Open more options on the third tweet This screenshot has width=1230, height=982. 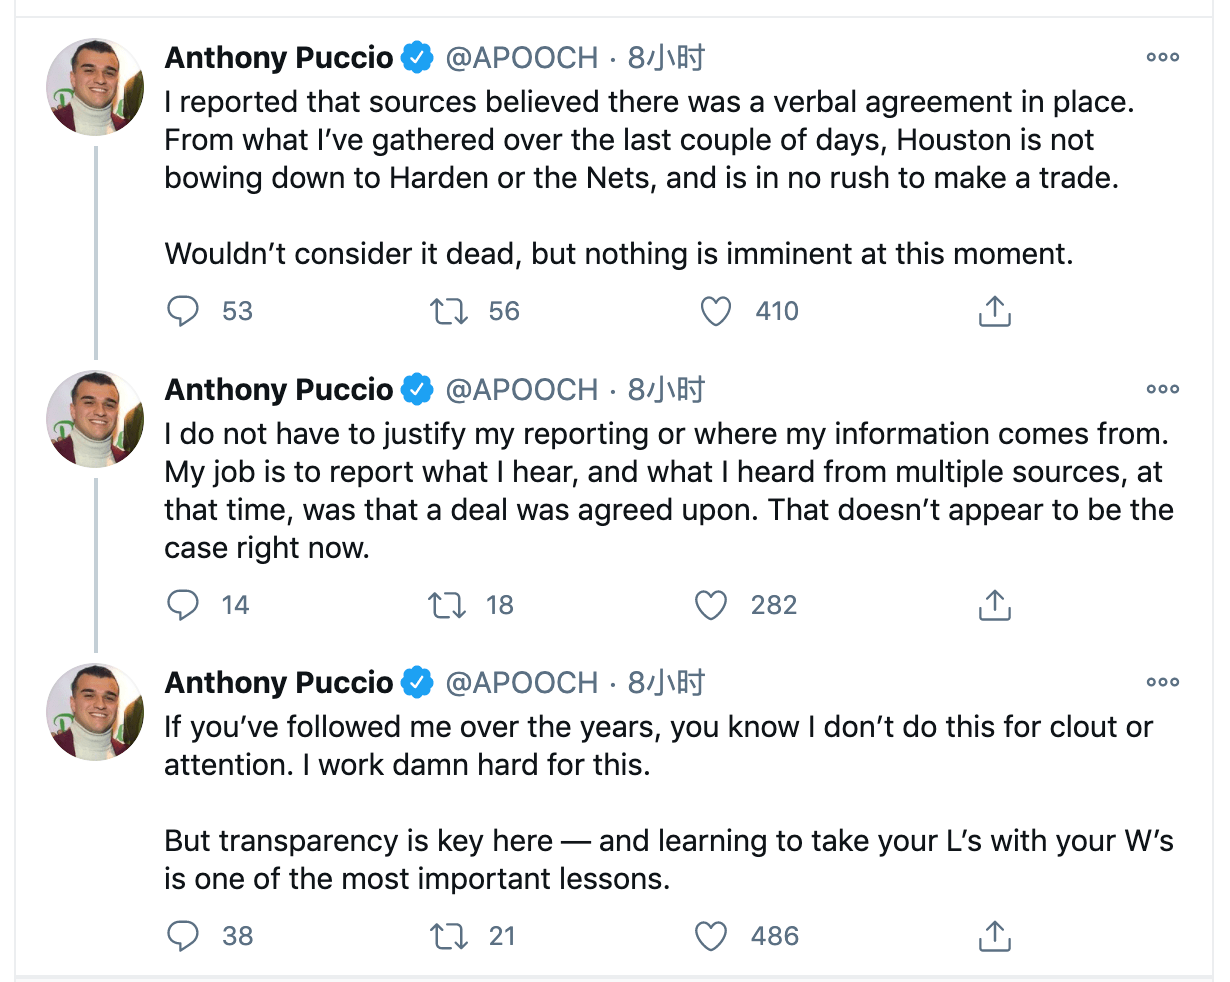[x=1162, y=682]
